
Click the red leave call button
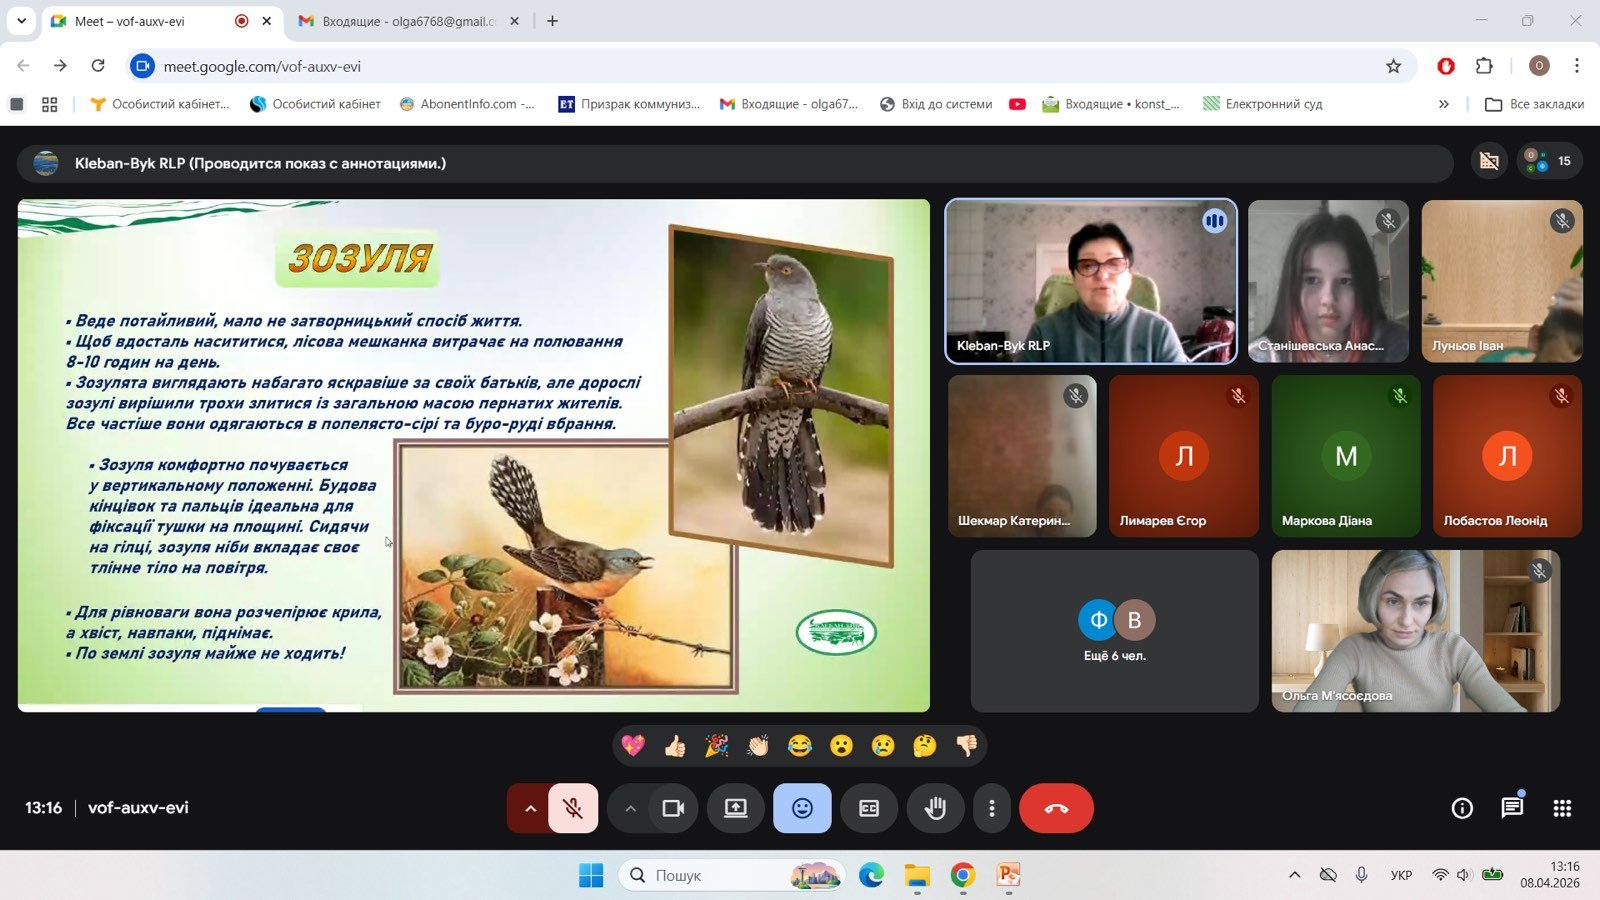click(x=1056, y=808)
